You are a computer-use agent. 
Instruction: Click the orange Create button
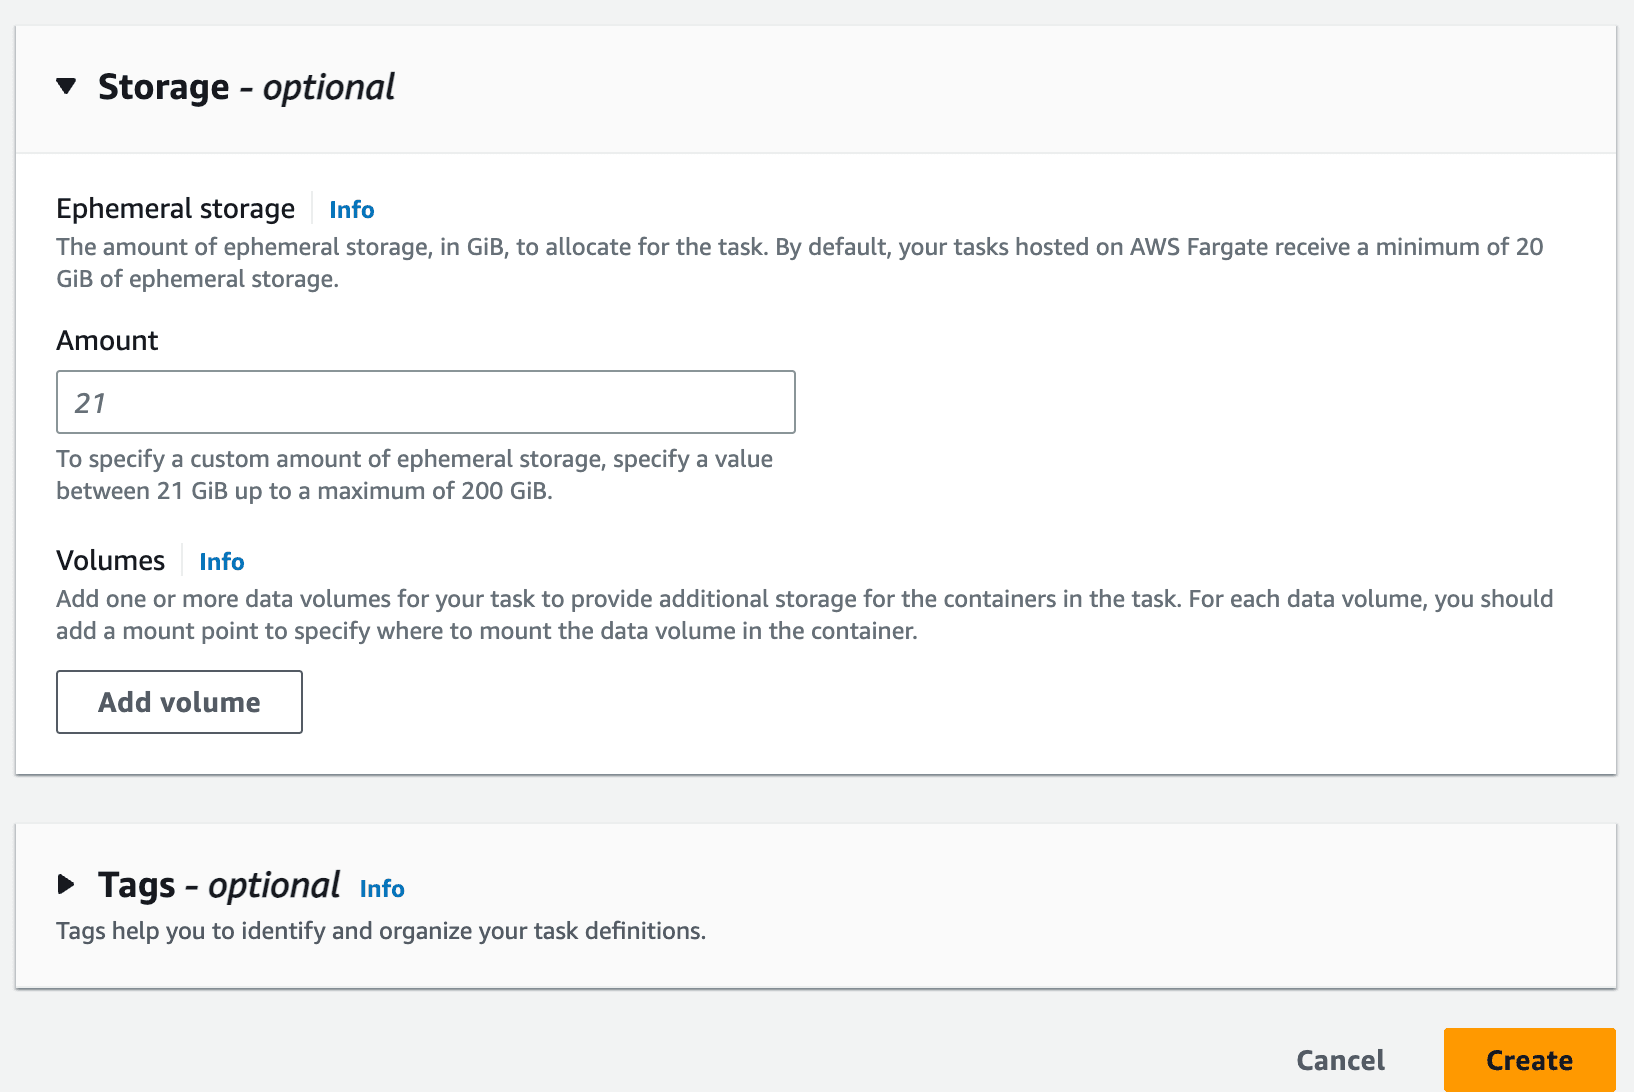tap(1528, 1060)
